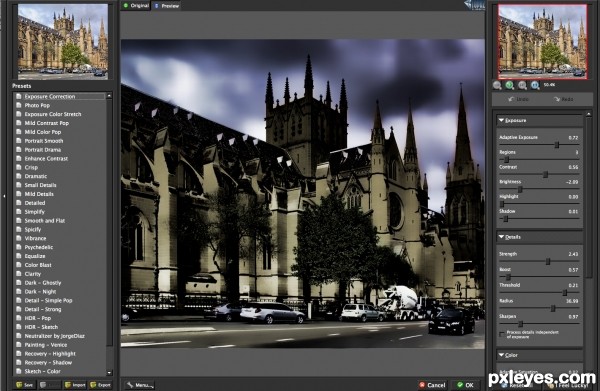Toggle Process details independent of exposure
Viewport: 600px width, 391px height.
point(502,334)
